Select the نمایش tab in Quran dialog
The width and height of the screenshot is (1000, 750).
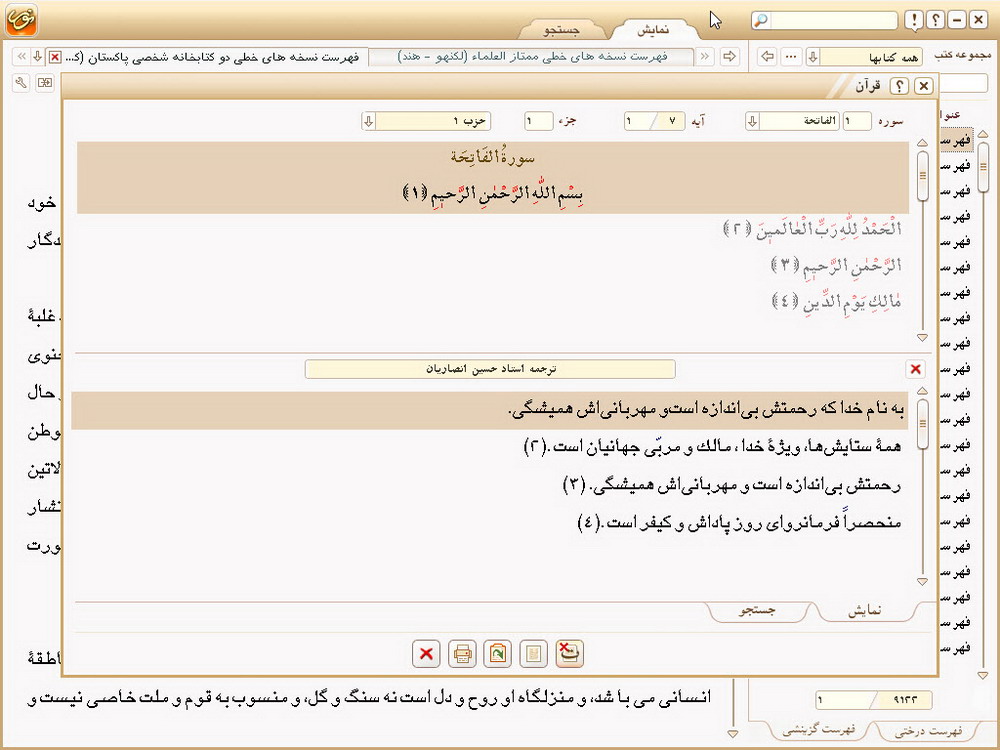click(x=865, y=610)
